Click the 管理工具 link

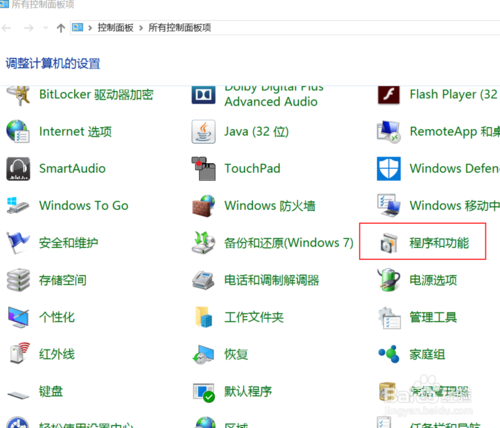433,317
